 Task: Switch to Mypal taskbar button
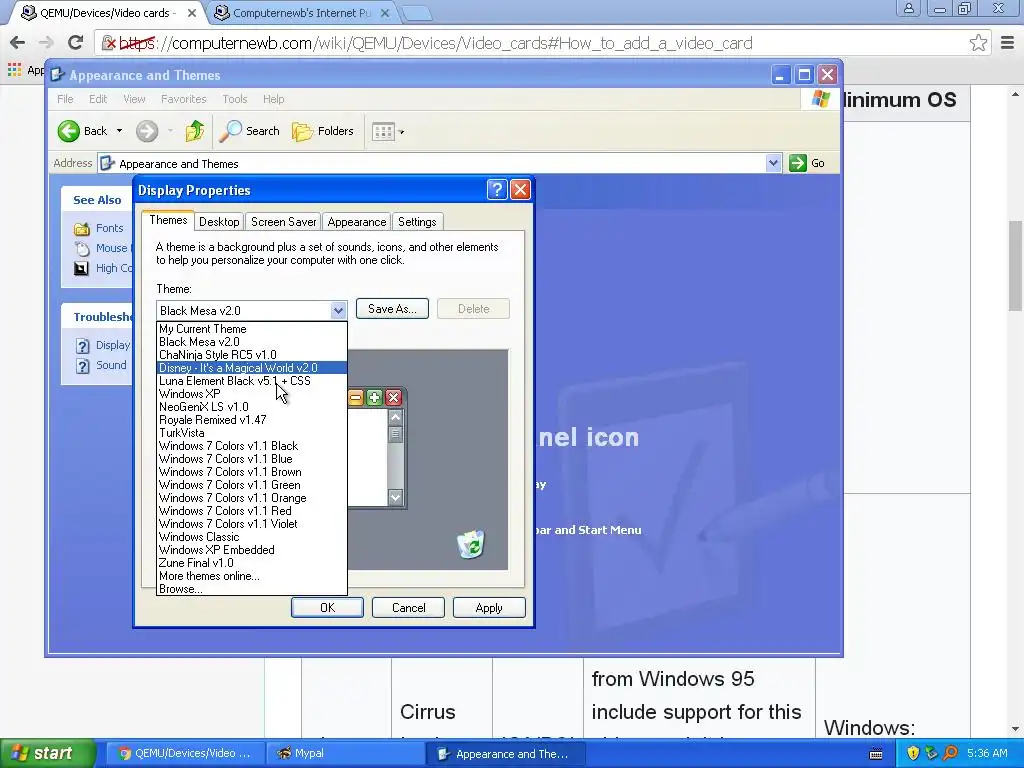pos(345,753)
